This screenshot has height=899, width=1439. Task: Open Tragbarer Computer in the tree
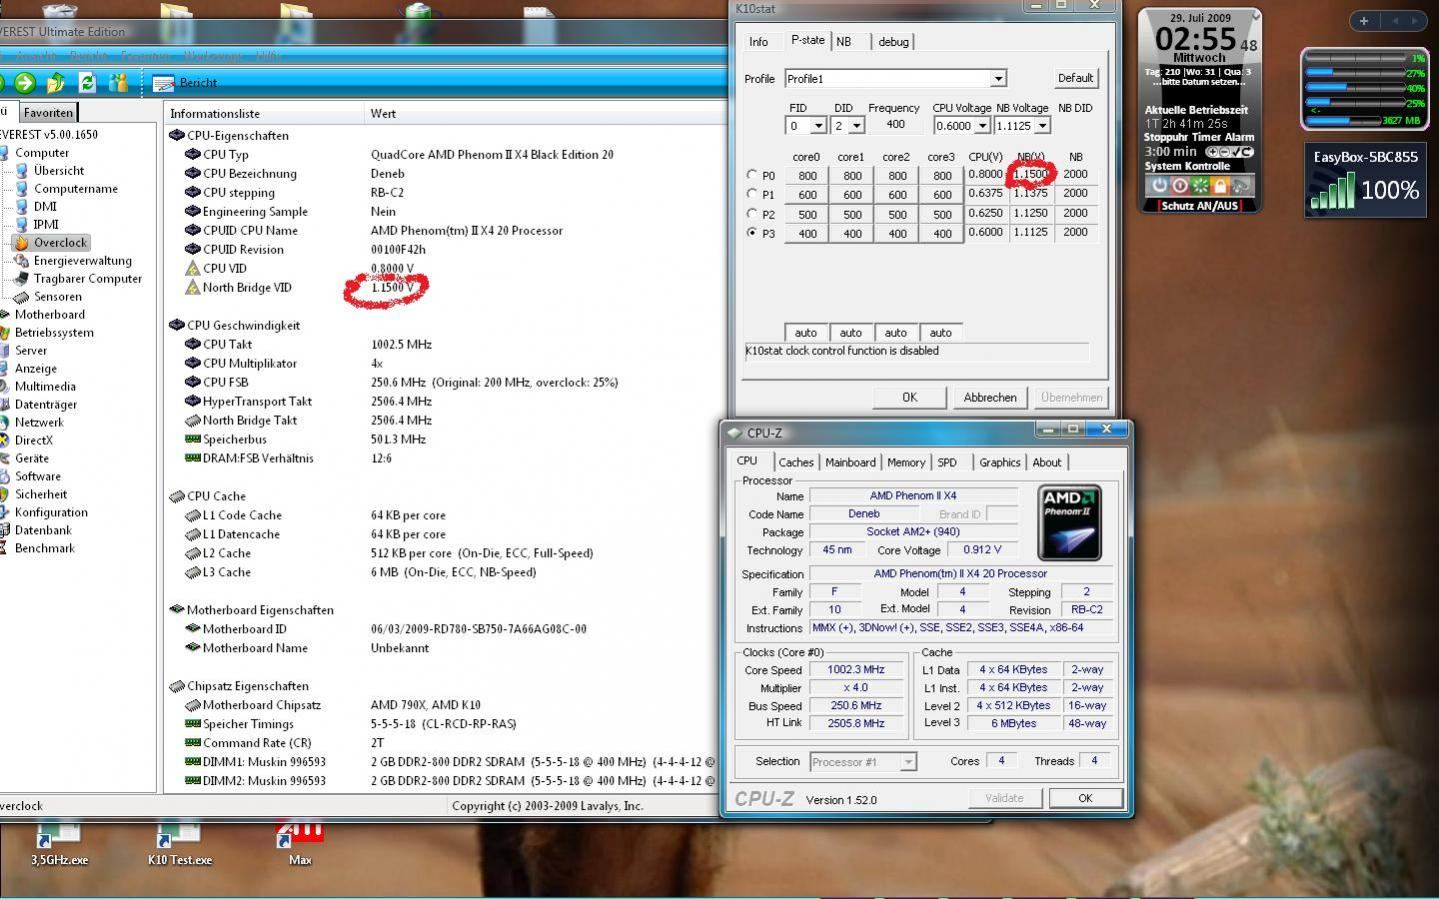(x=88, y=279)
